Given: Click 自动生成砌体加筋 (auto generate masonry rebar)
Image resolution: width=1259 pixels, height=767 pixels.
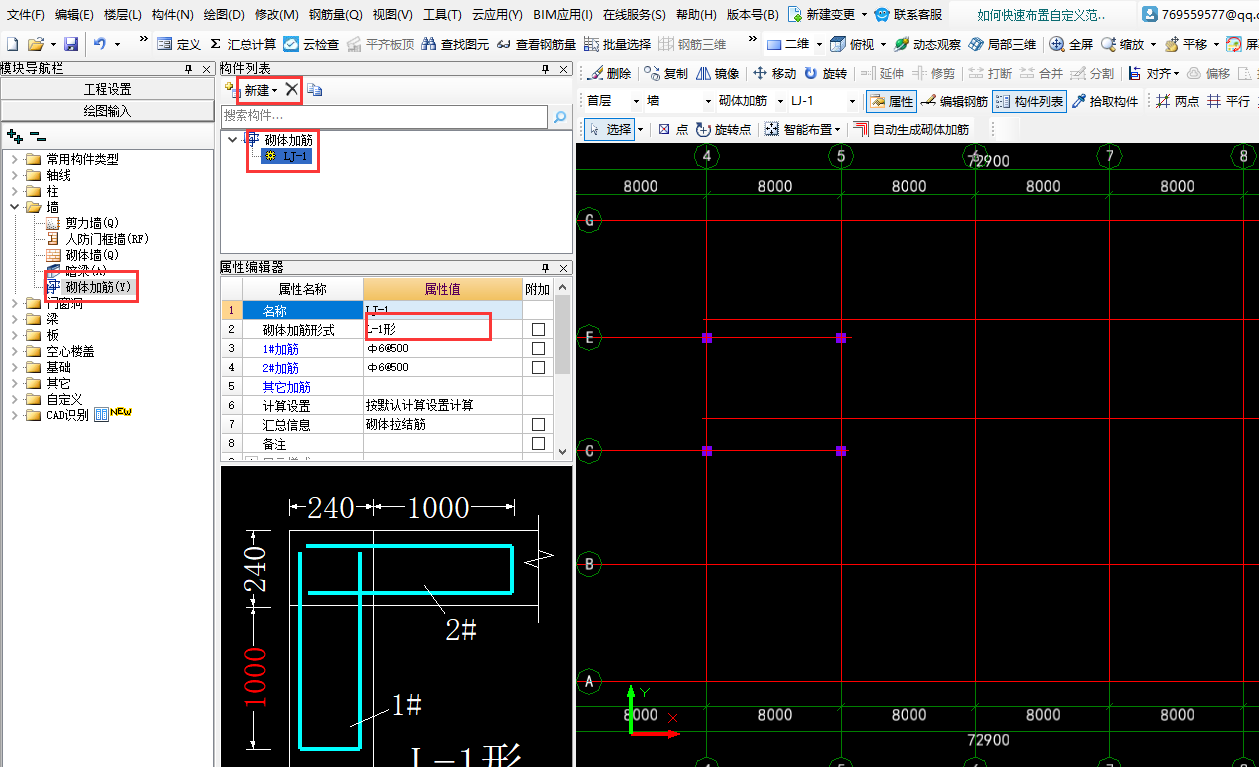Looking at the screenshot, I should click(911, 129).
